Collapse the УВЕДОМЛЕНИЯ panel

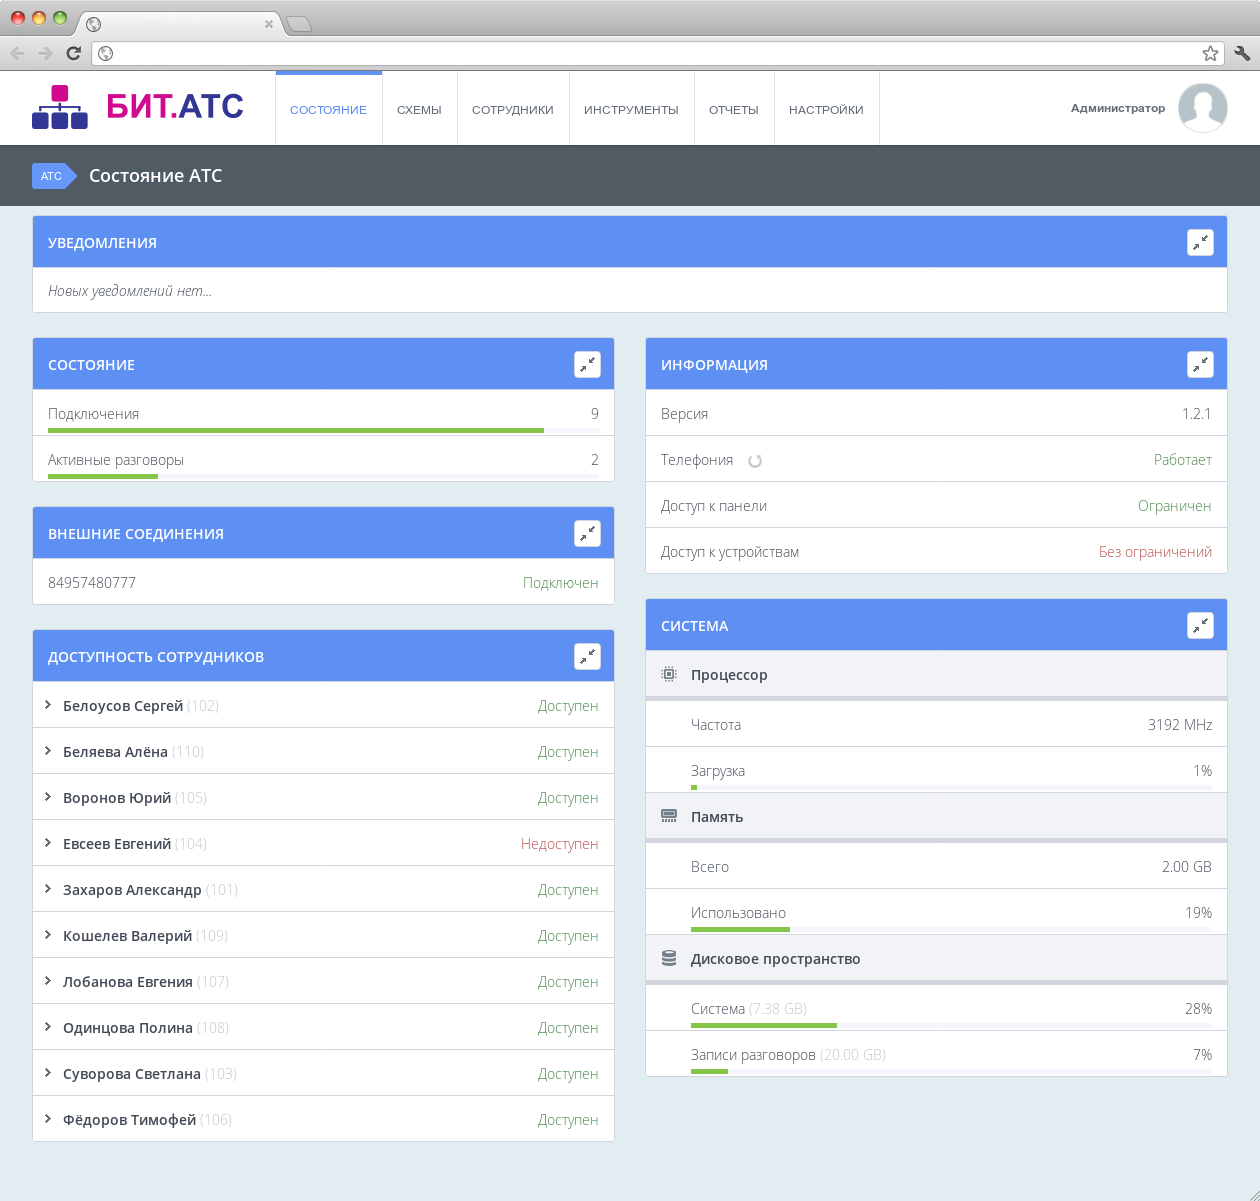tap(1200, 241)
